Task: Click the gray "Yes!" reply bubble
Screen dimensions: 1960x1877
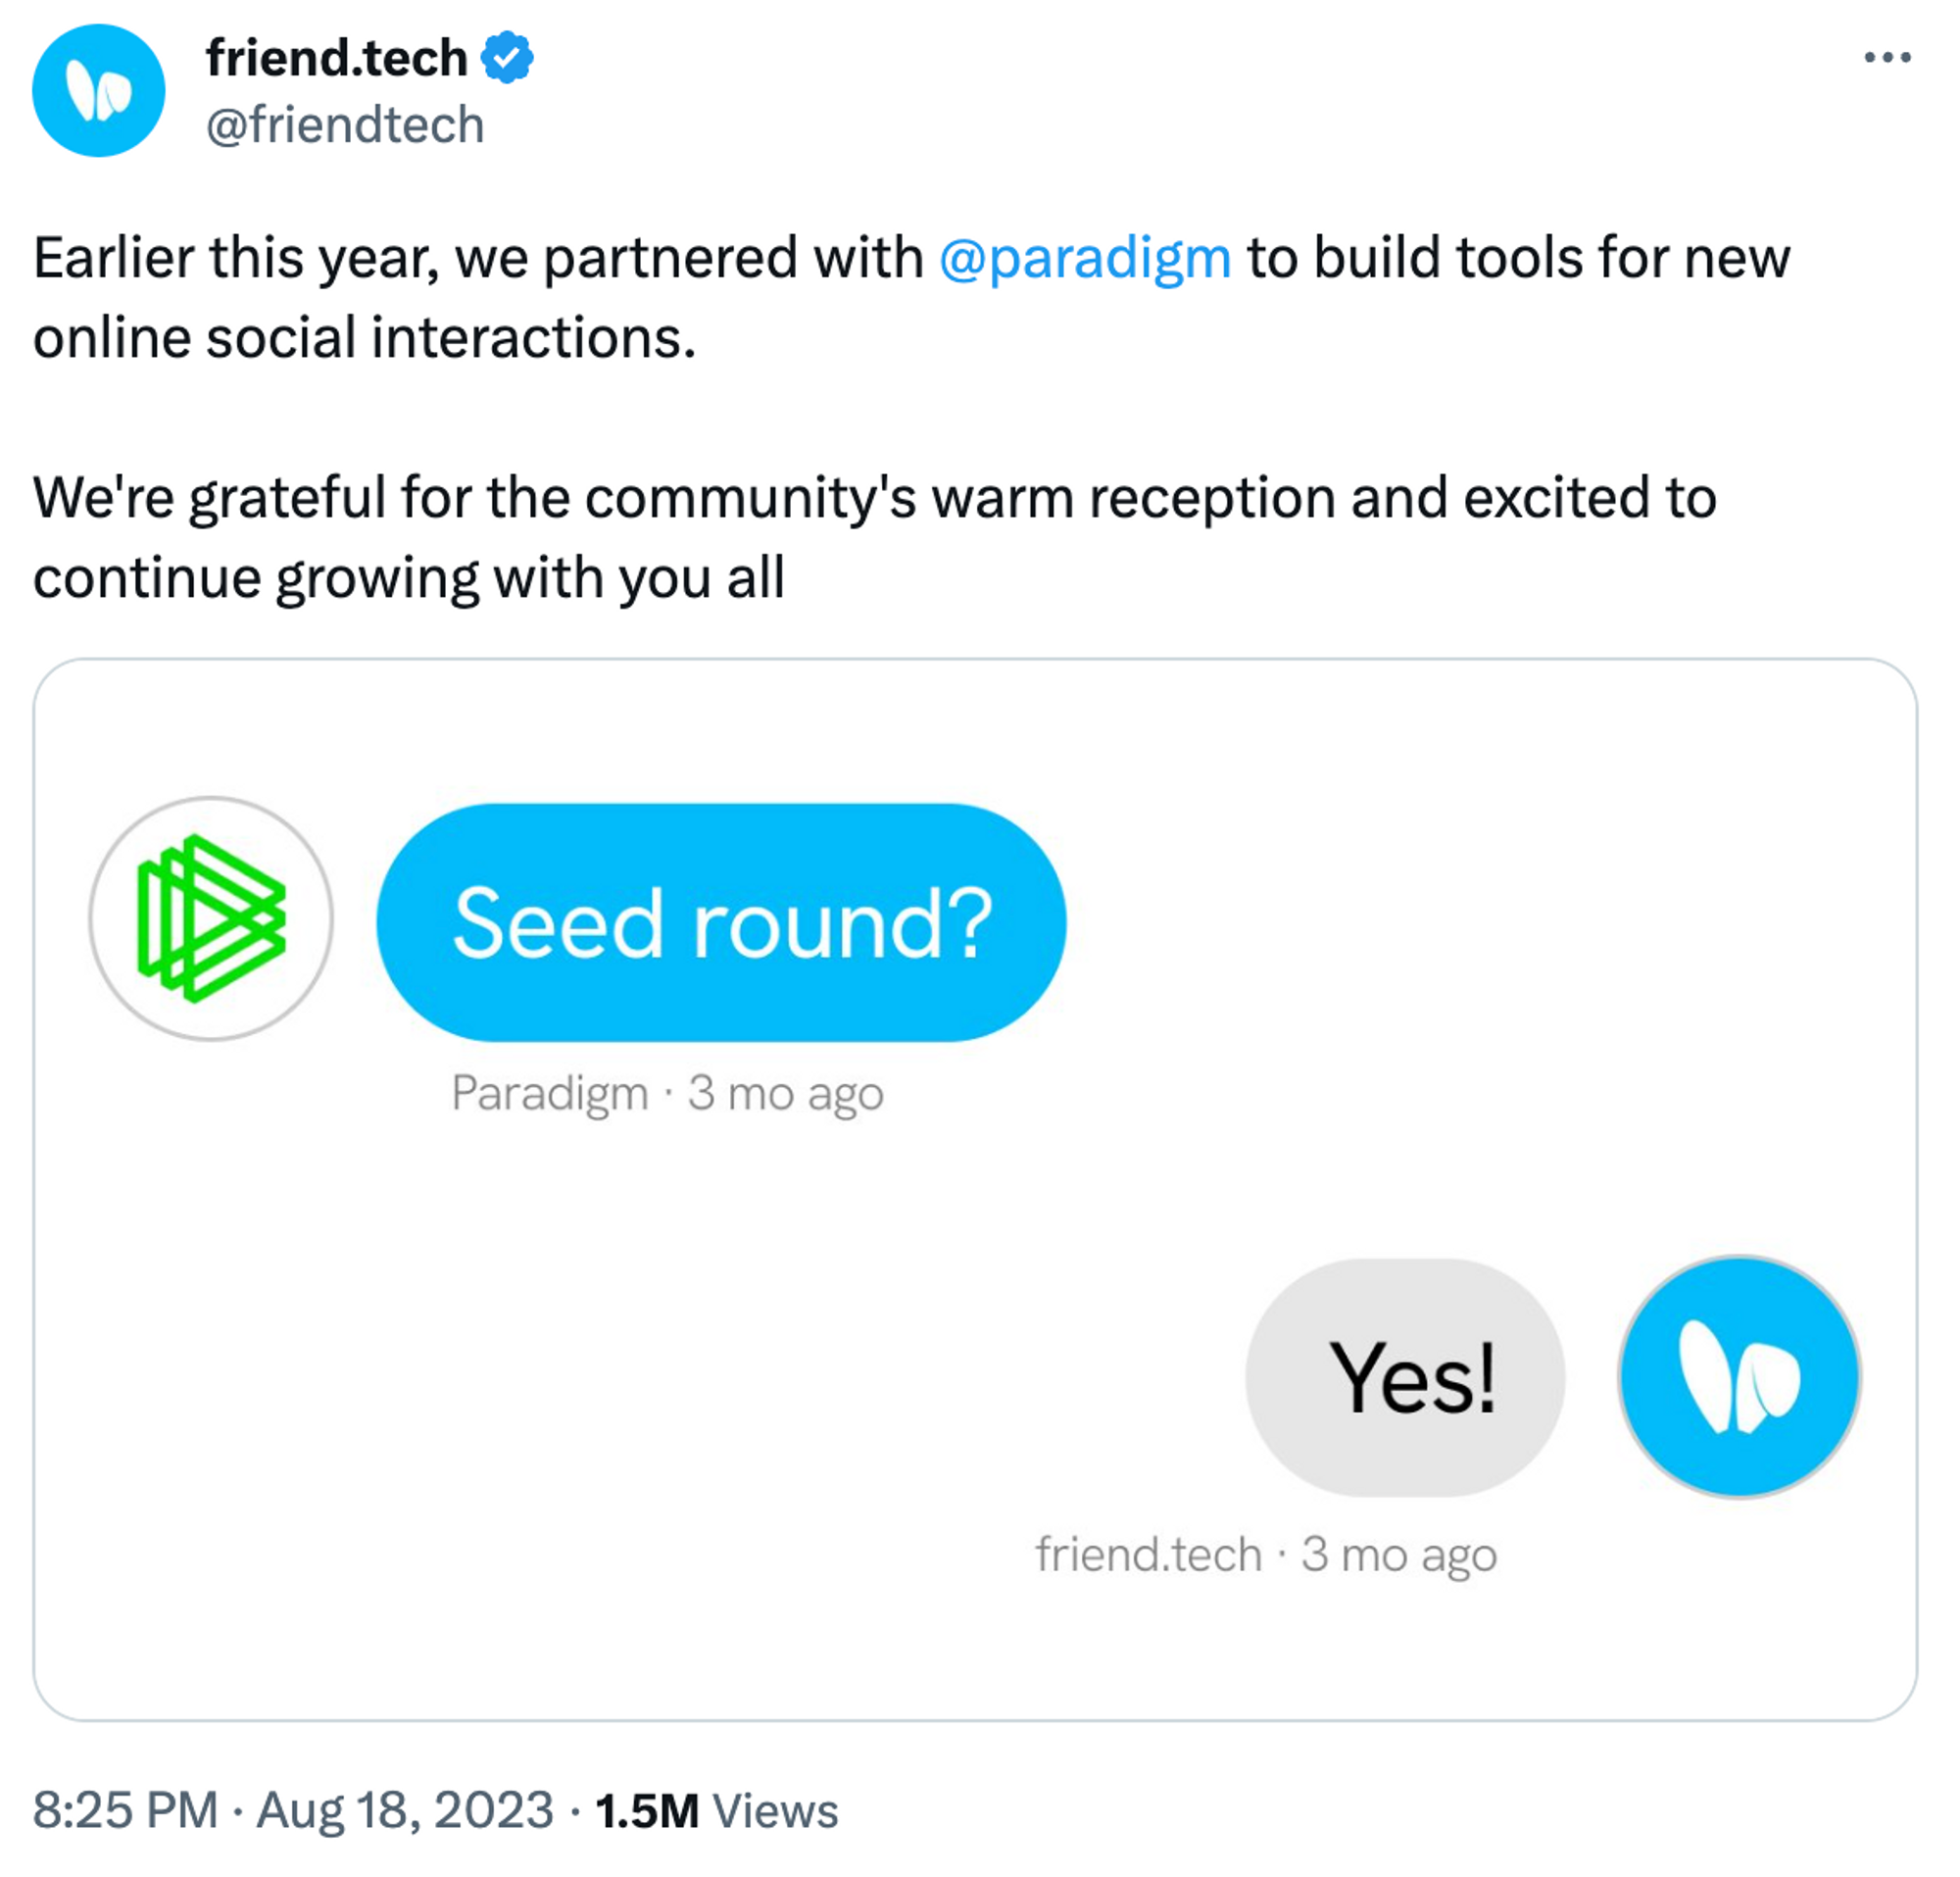Action: tap(1404, 1377)
